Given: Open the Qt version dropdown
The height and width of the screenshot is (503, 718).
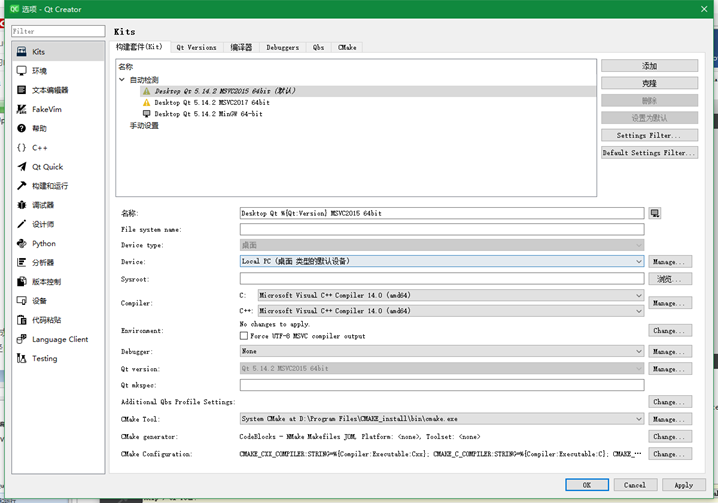Looking at the screenshot, I should click(x=442, y=368).
